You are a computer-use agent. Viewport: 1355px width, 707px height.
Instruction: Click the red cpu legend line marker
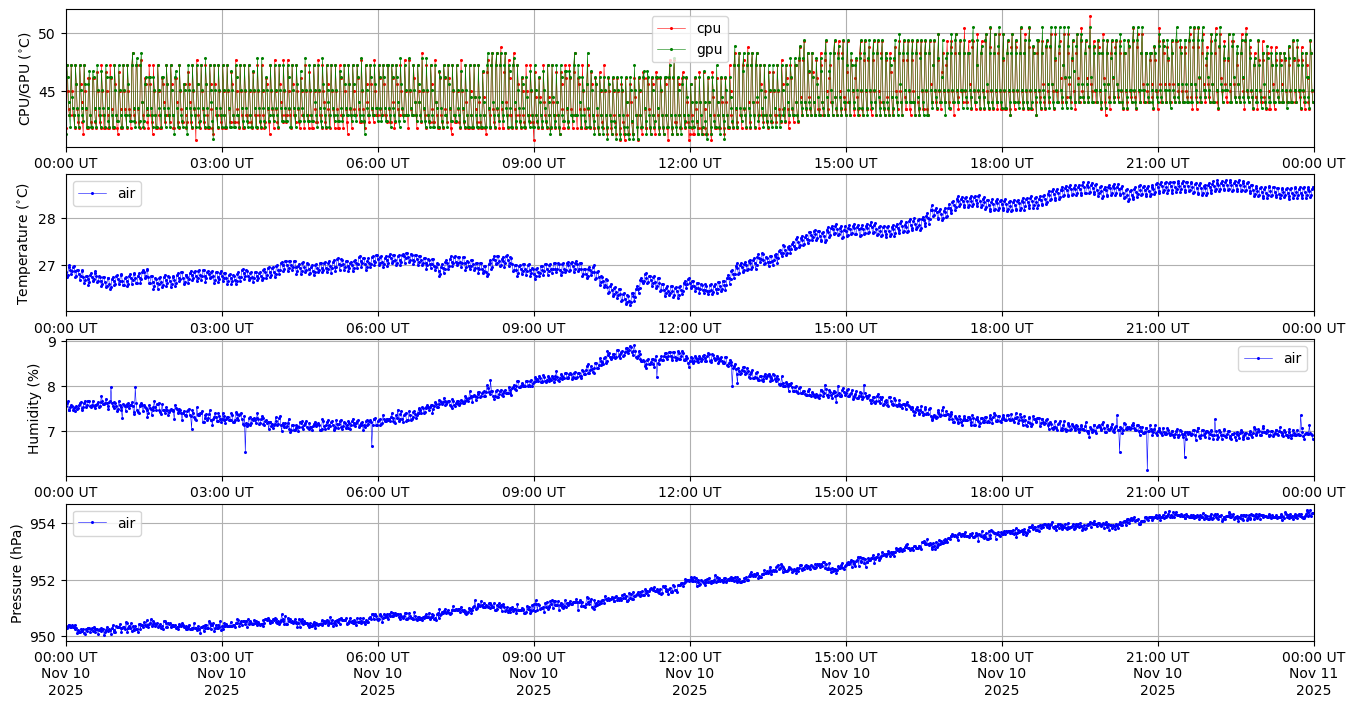point(672,29)
